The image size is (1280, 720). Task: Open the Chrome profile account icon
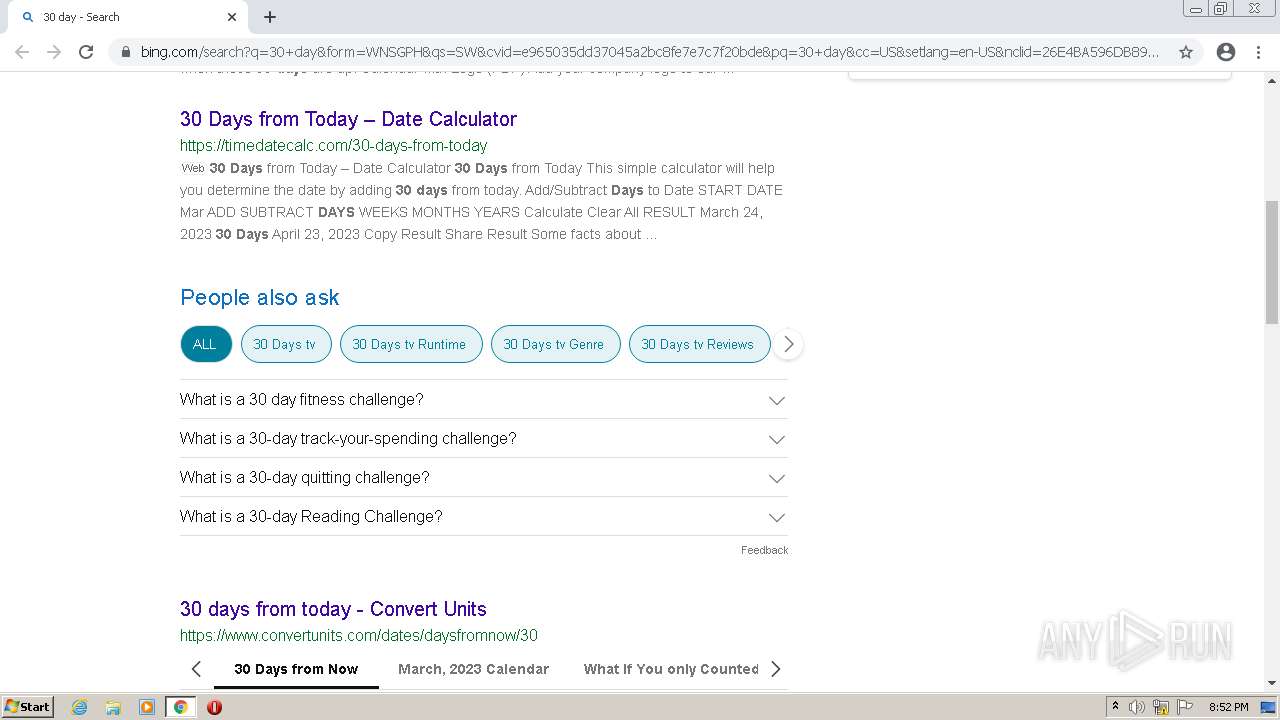point(1226,52)
